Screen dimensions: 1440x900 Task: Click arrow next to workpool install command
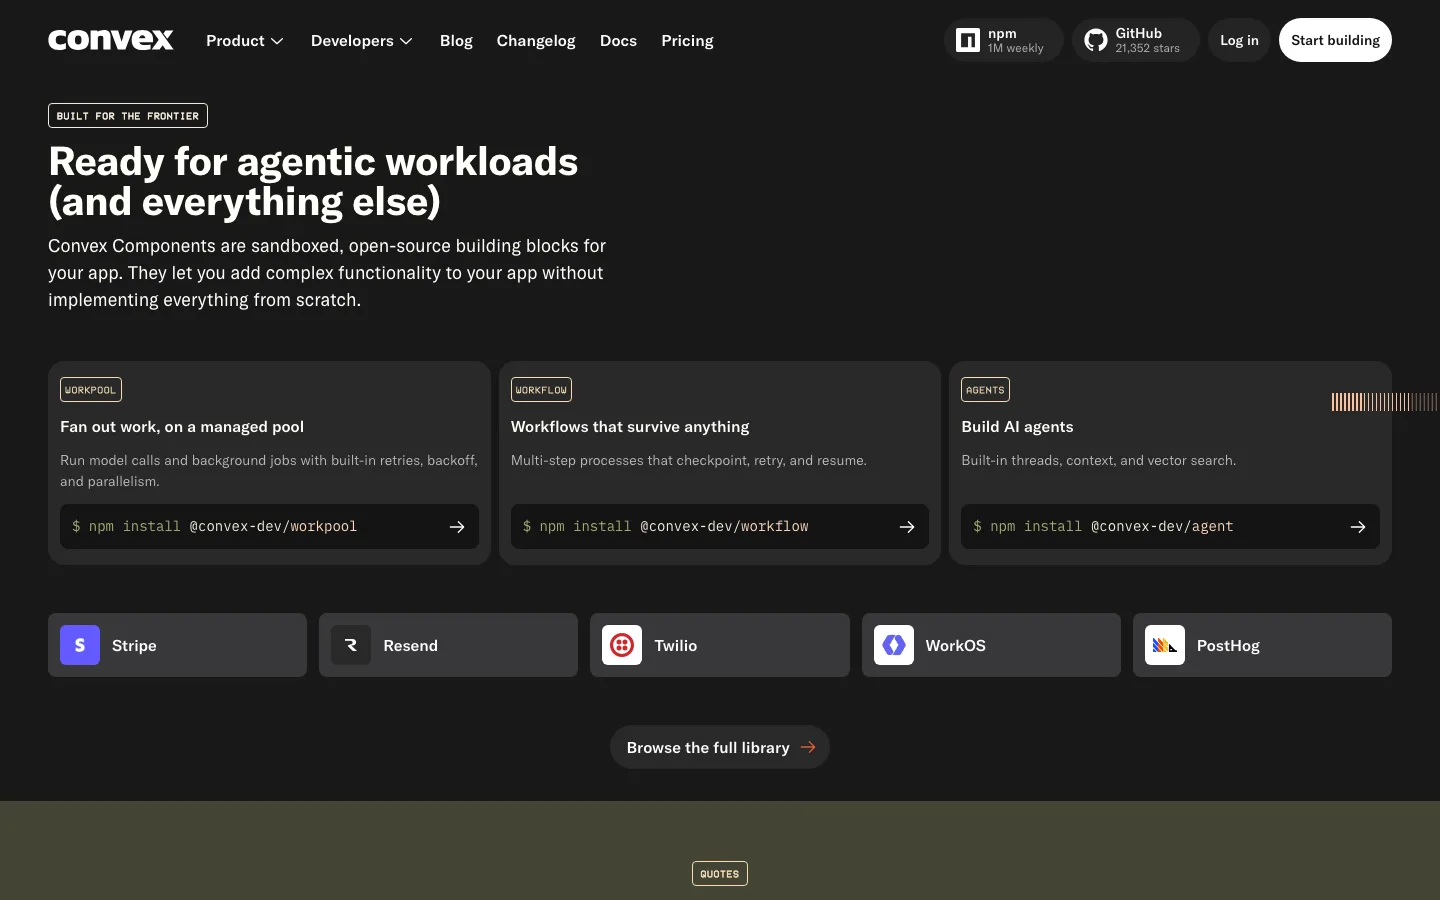point(457,527)
